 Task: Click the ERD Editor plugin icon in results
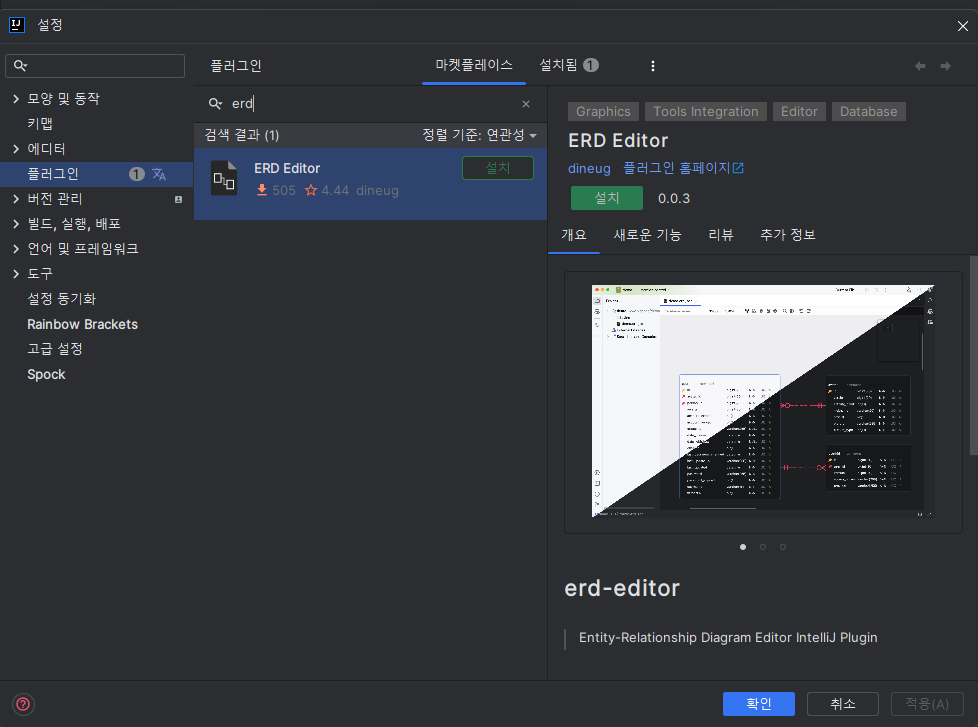click(224, 178)
